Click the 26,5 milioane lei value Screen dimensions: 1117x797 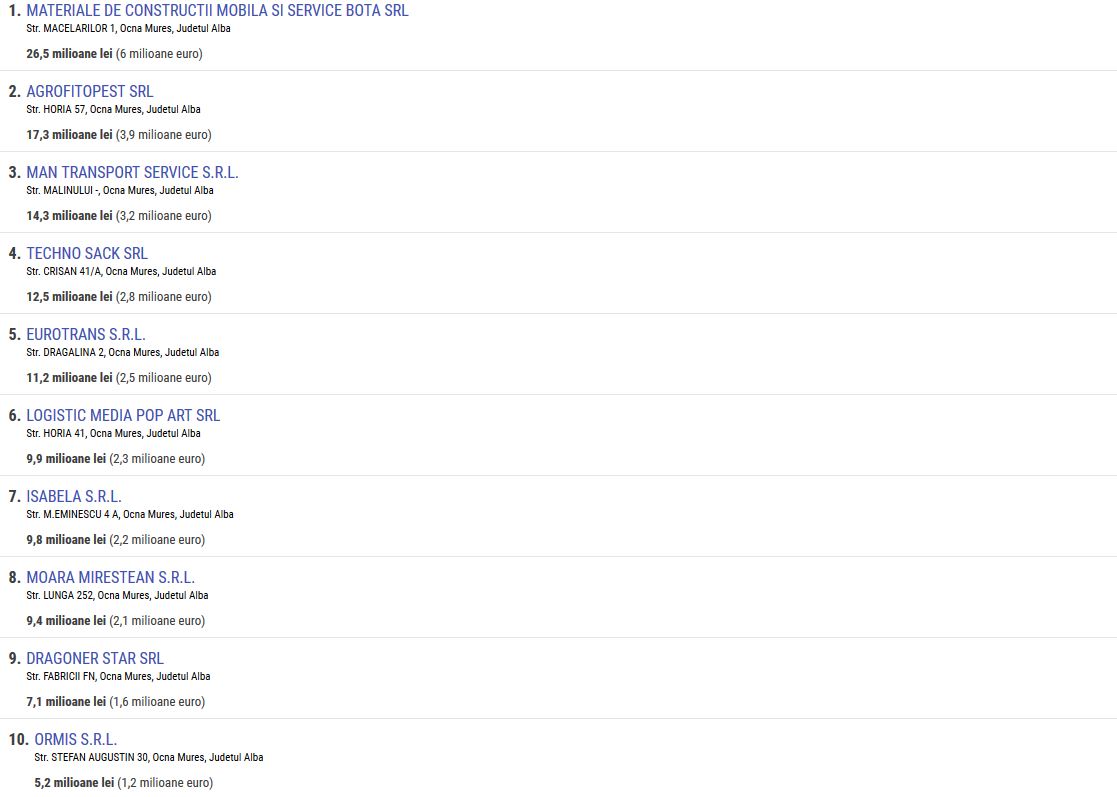[x=69, y=54]
